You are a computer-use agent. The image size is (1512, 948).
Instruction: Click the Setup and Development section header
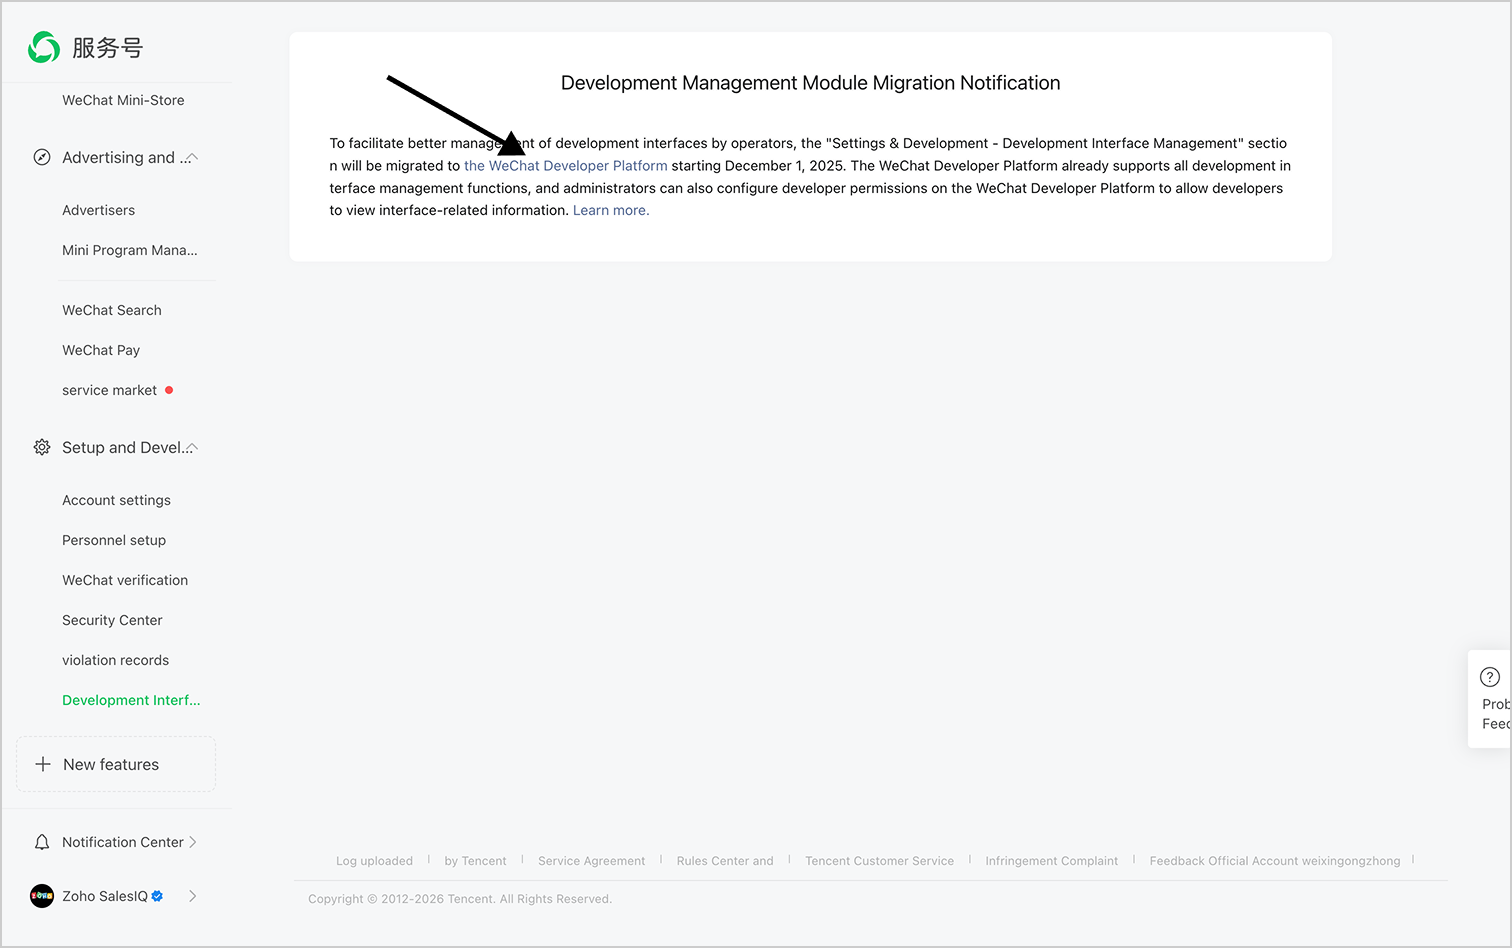tap(126, 447)
